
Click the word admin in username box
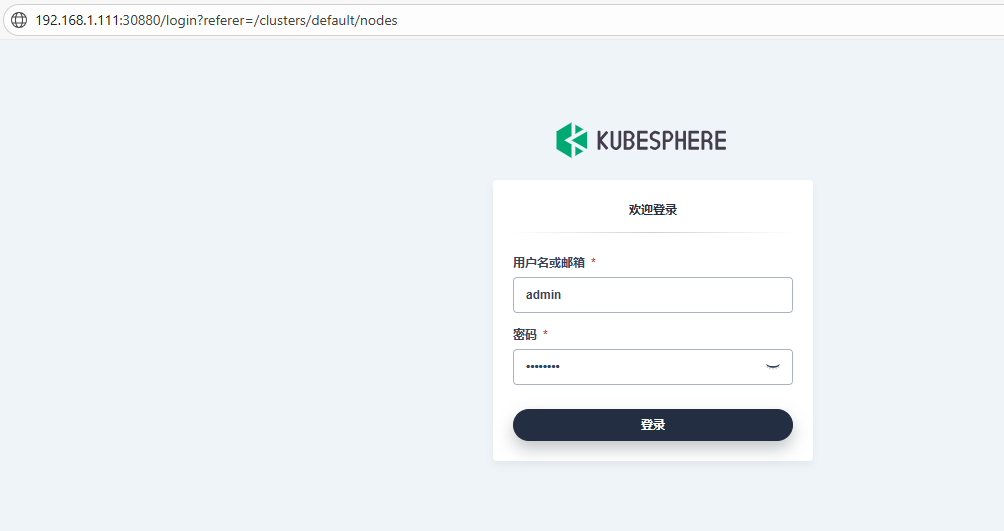543,295
